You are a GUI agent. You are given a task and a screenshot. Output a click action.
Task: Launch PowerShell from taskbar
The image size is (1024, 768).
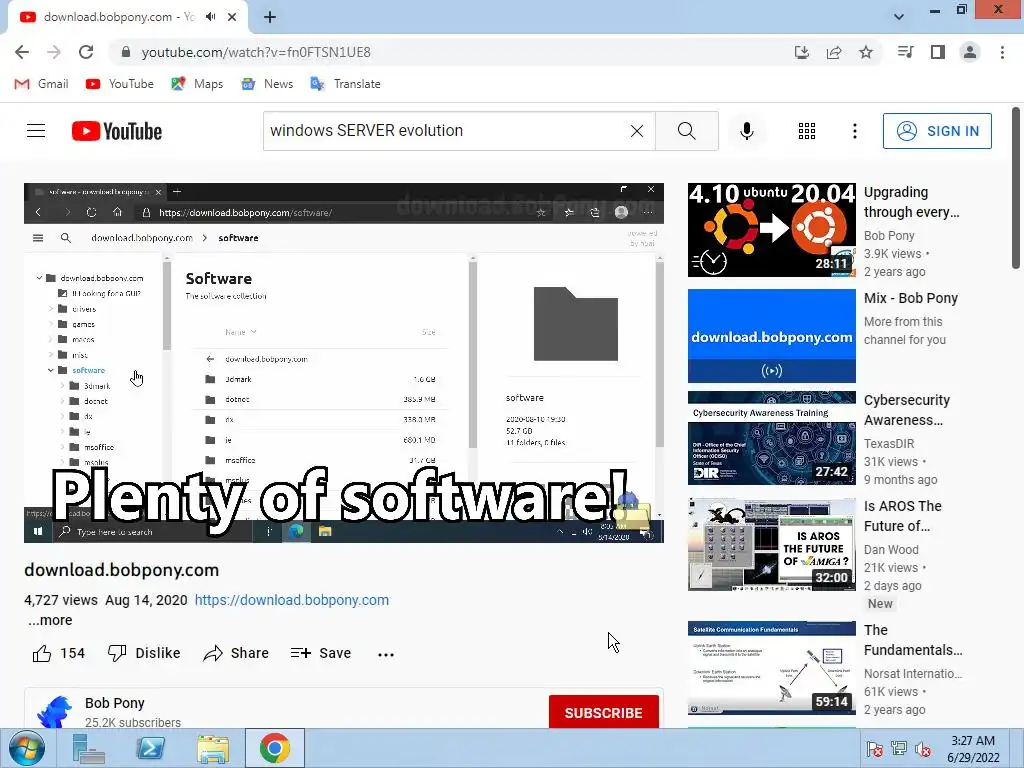[x=150, y=748]
